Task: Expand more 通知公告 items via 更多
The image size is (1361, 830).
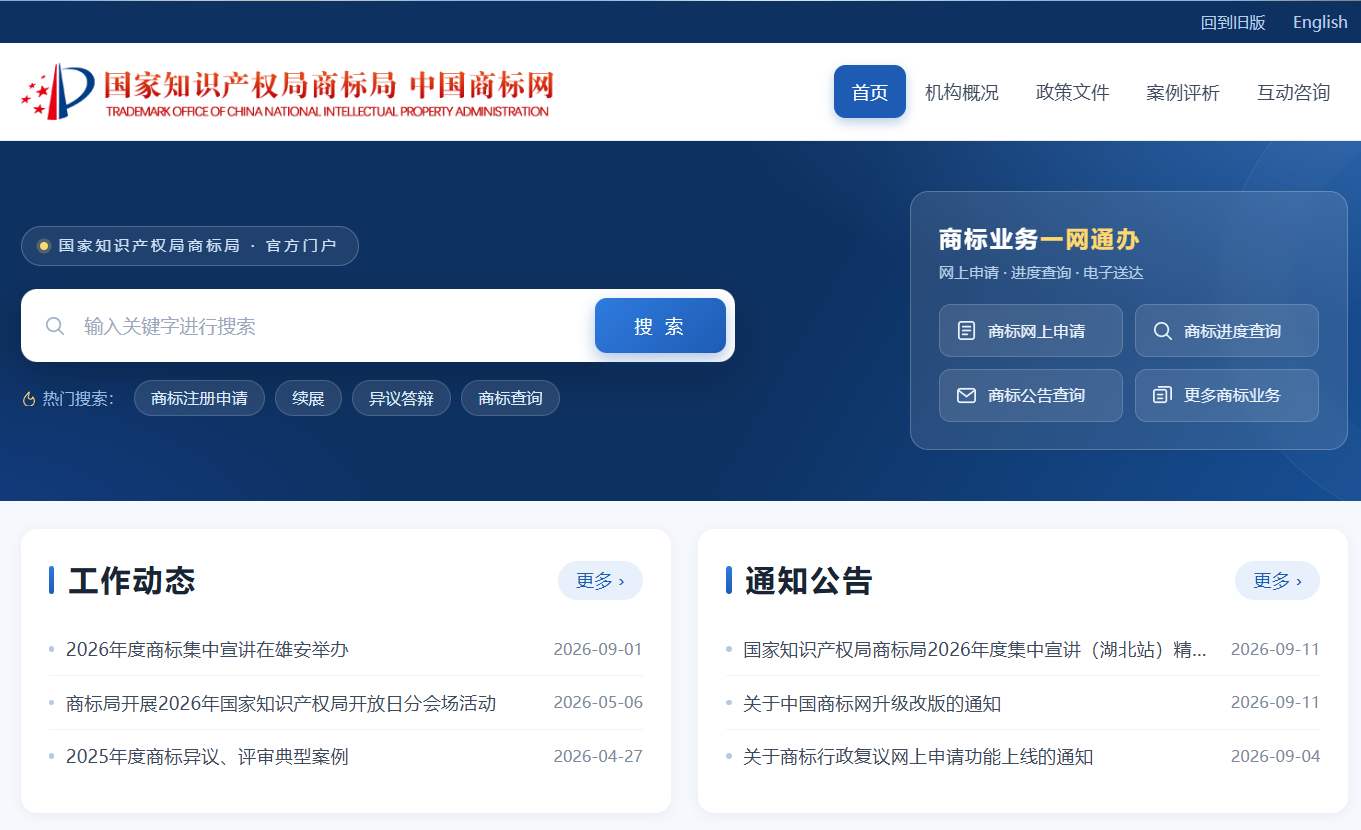Action: pyautogui.click(x=1277, y=580)
